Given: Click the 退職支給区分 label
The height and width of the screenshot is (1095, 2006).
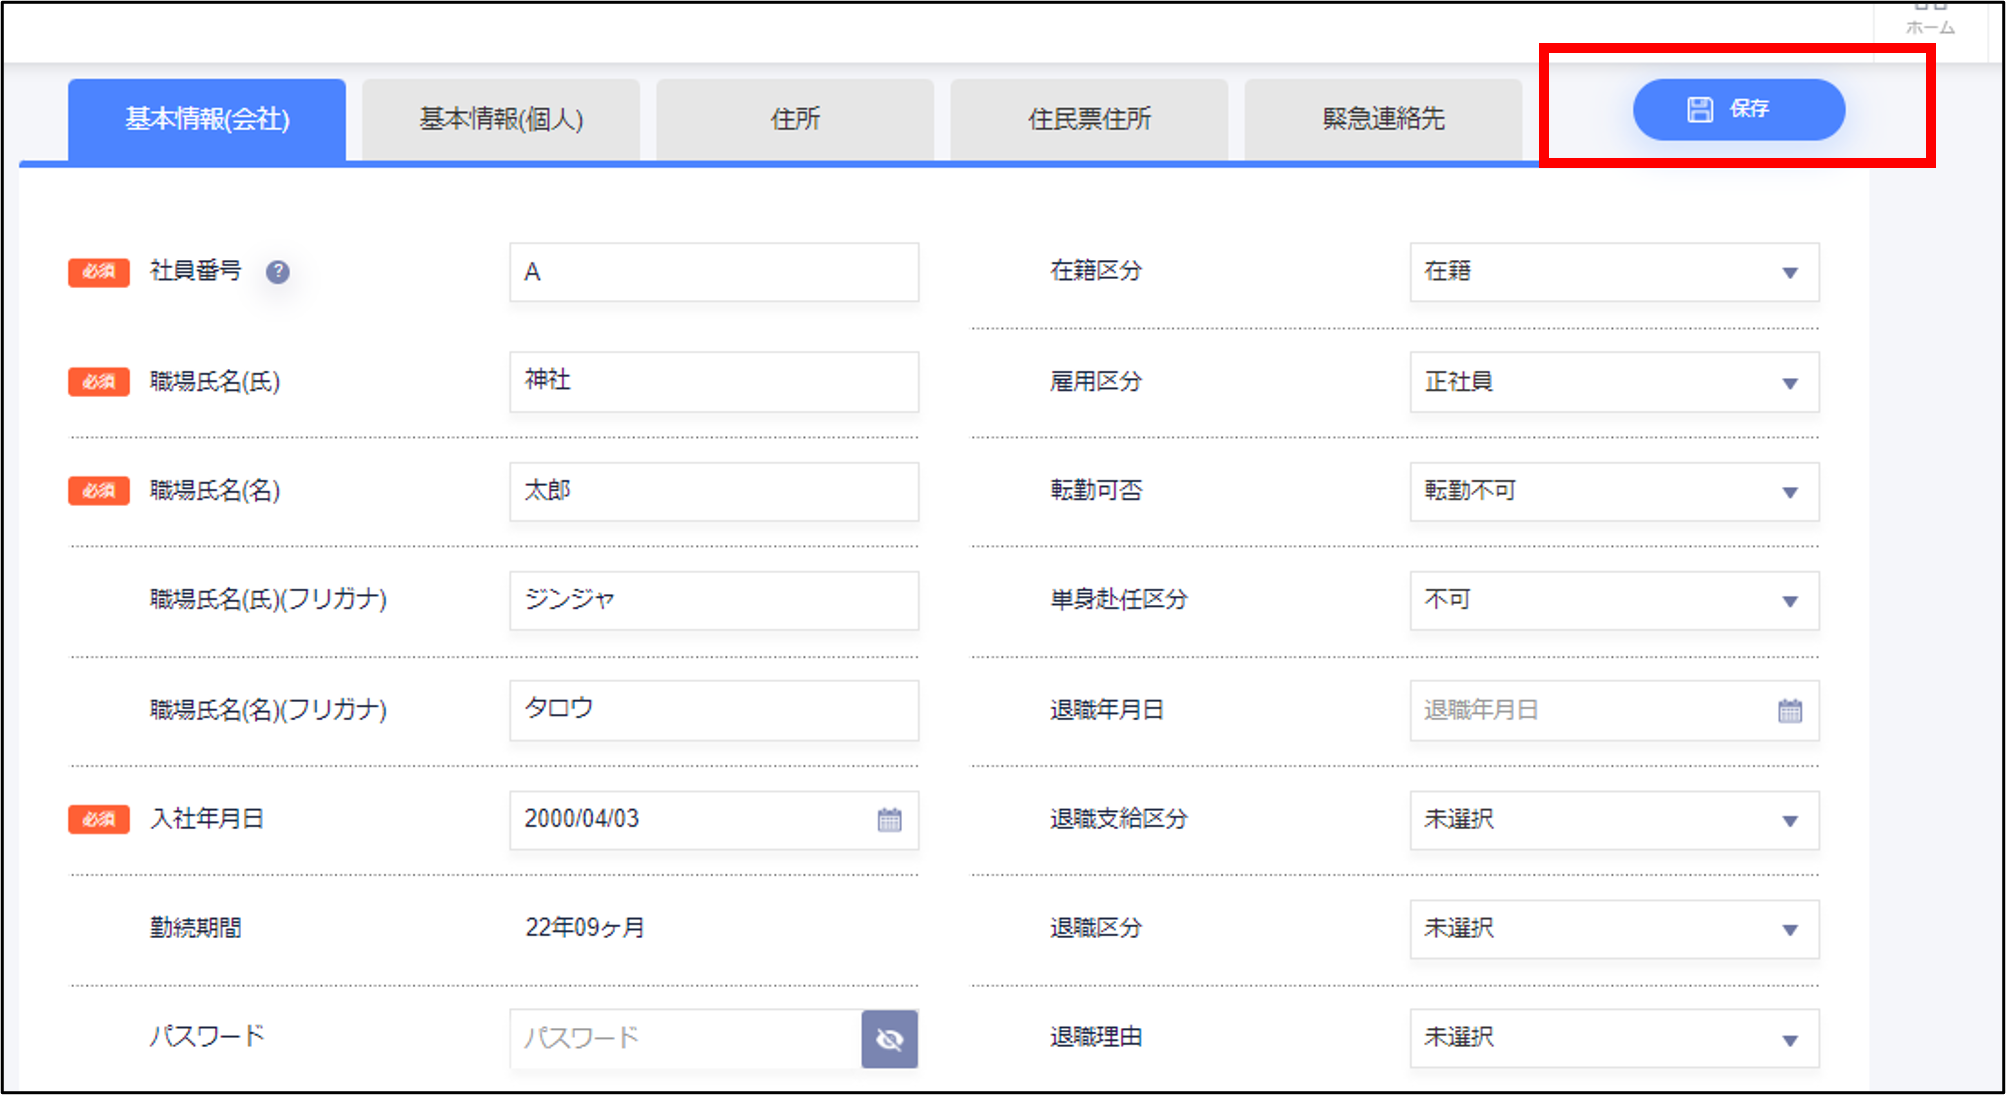Looking at the screenshot, I should point(1119,819).
